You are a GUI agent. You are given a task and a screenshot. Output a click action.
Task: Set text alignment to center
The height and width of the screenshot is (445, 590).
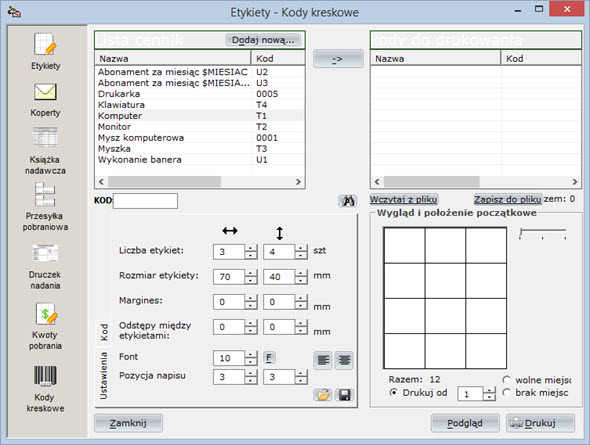[344, 360]
